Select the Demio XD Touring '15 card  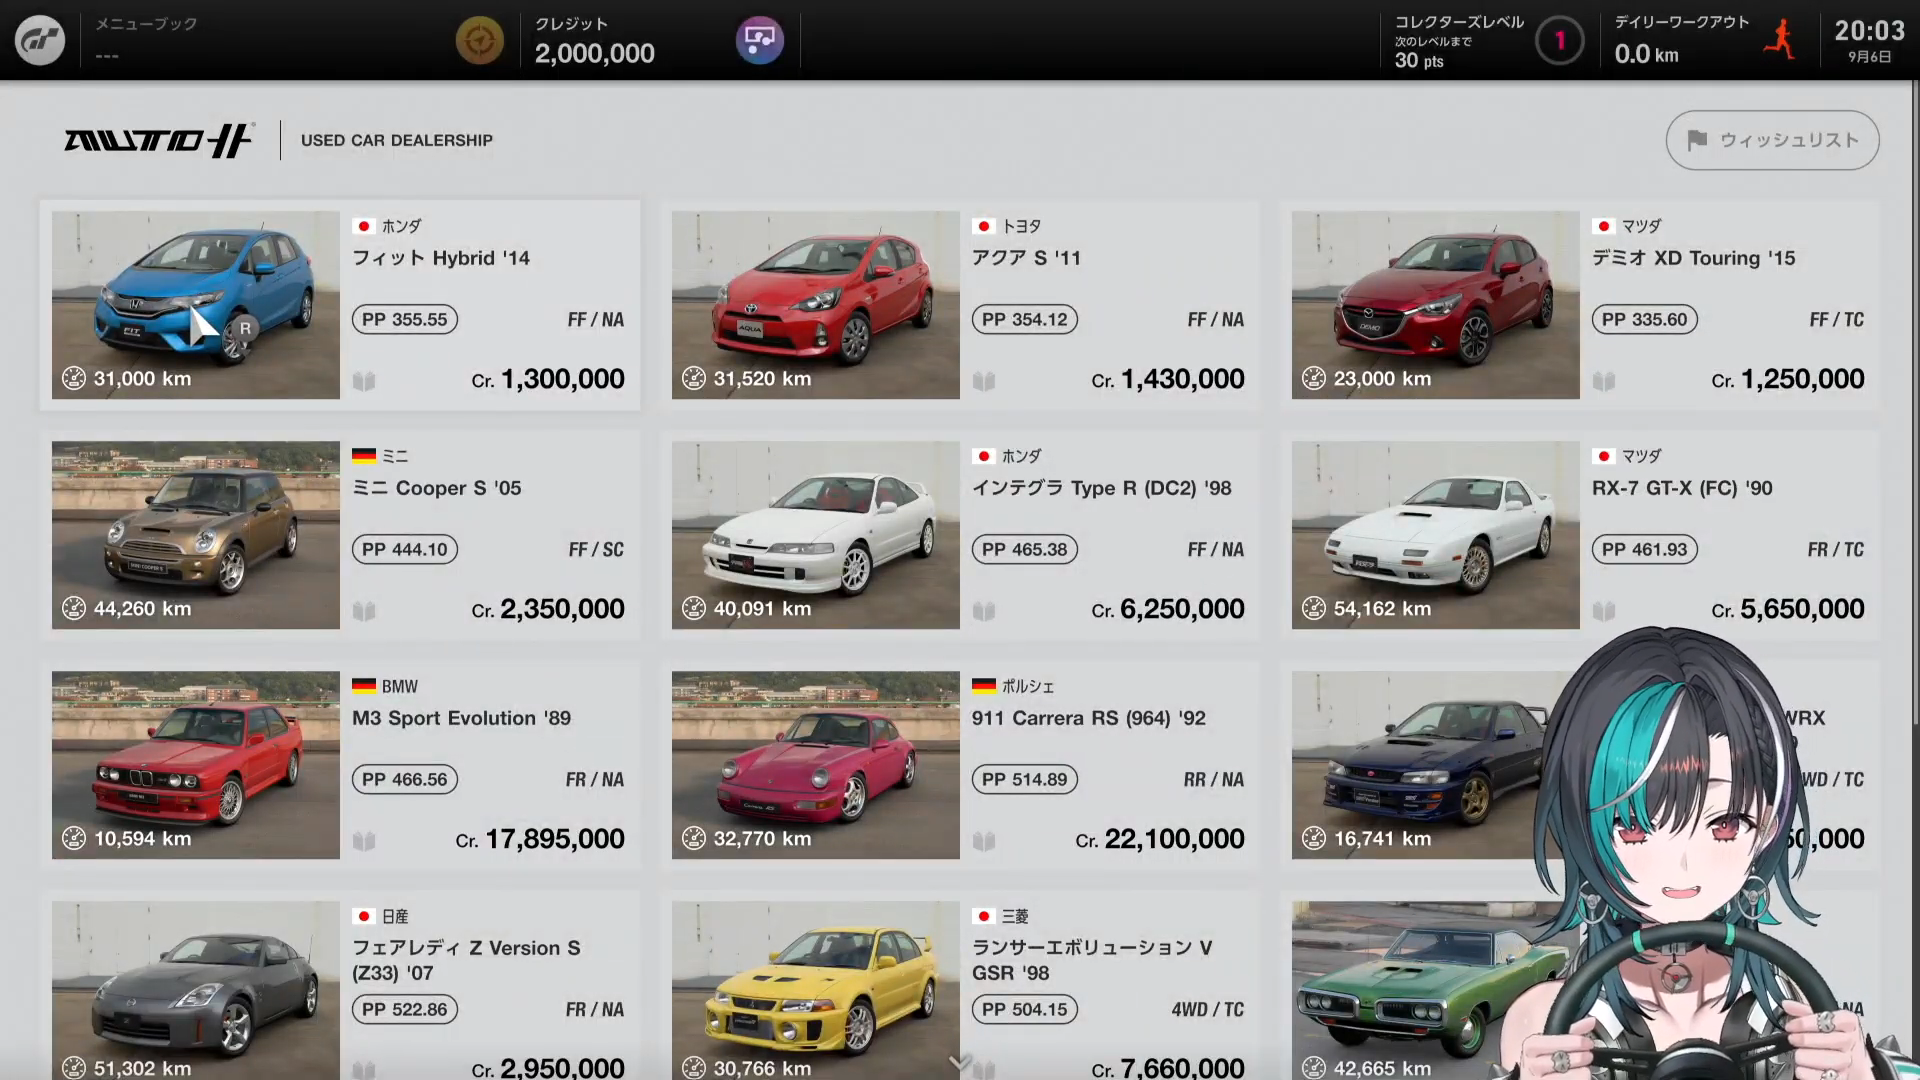[1580, 305]
